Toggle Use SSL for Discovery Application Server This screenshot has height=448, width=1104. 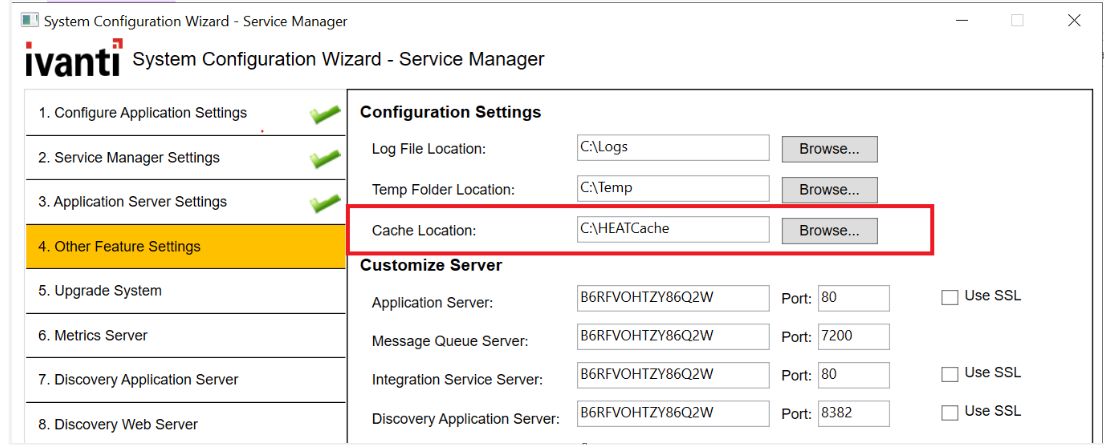tap(949, 413)
